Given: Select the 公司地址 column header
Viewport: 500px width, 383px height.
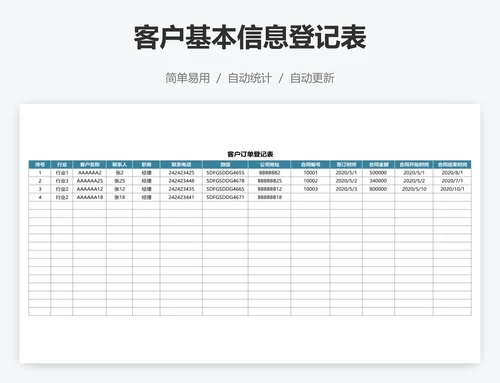Looking at the screenshot, I should point(269,164).
